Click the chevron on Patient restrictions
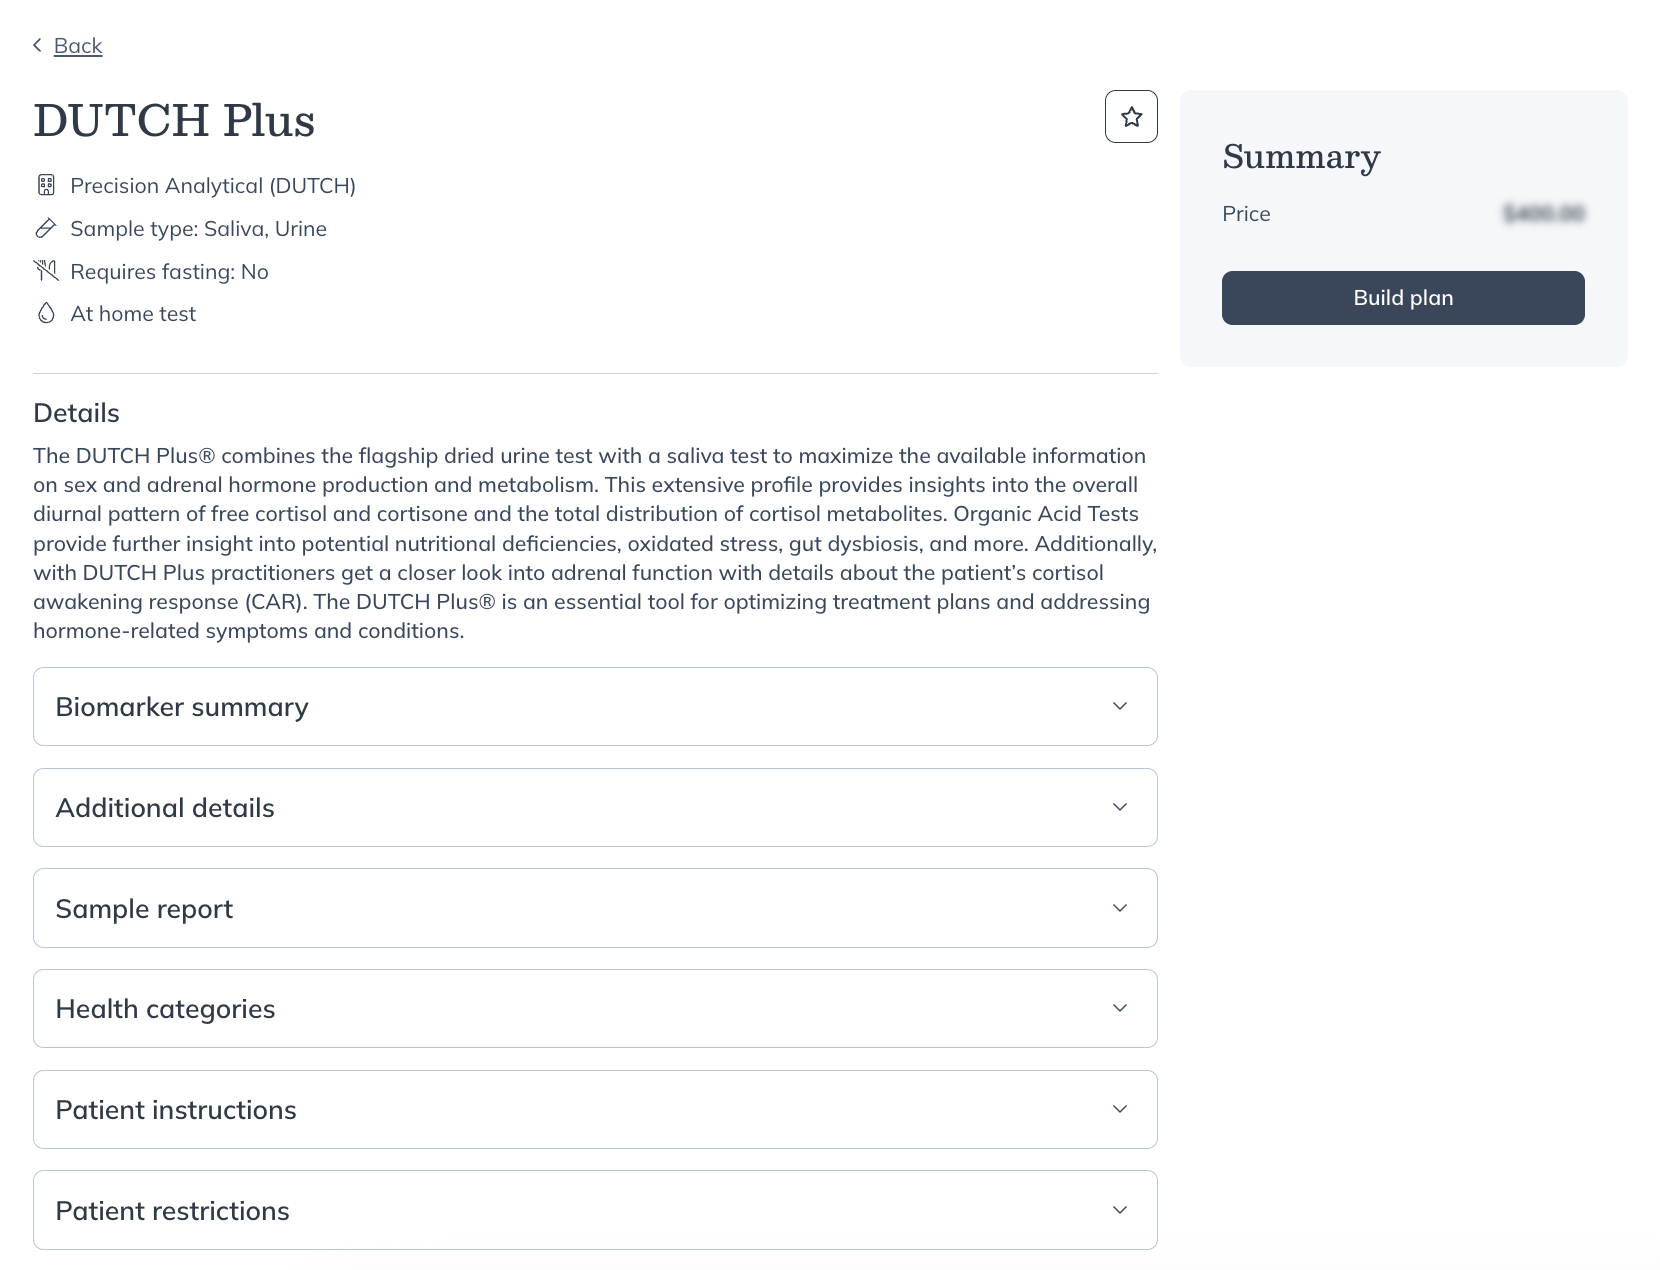The image size is (1660, 1270). click(x=1119, y=1209)
